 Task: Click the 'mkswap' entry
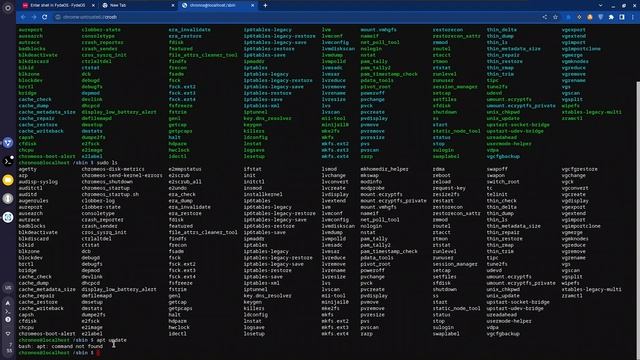point(369,176)
